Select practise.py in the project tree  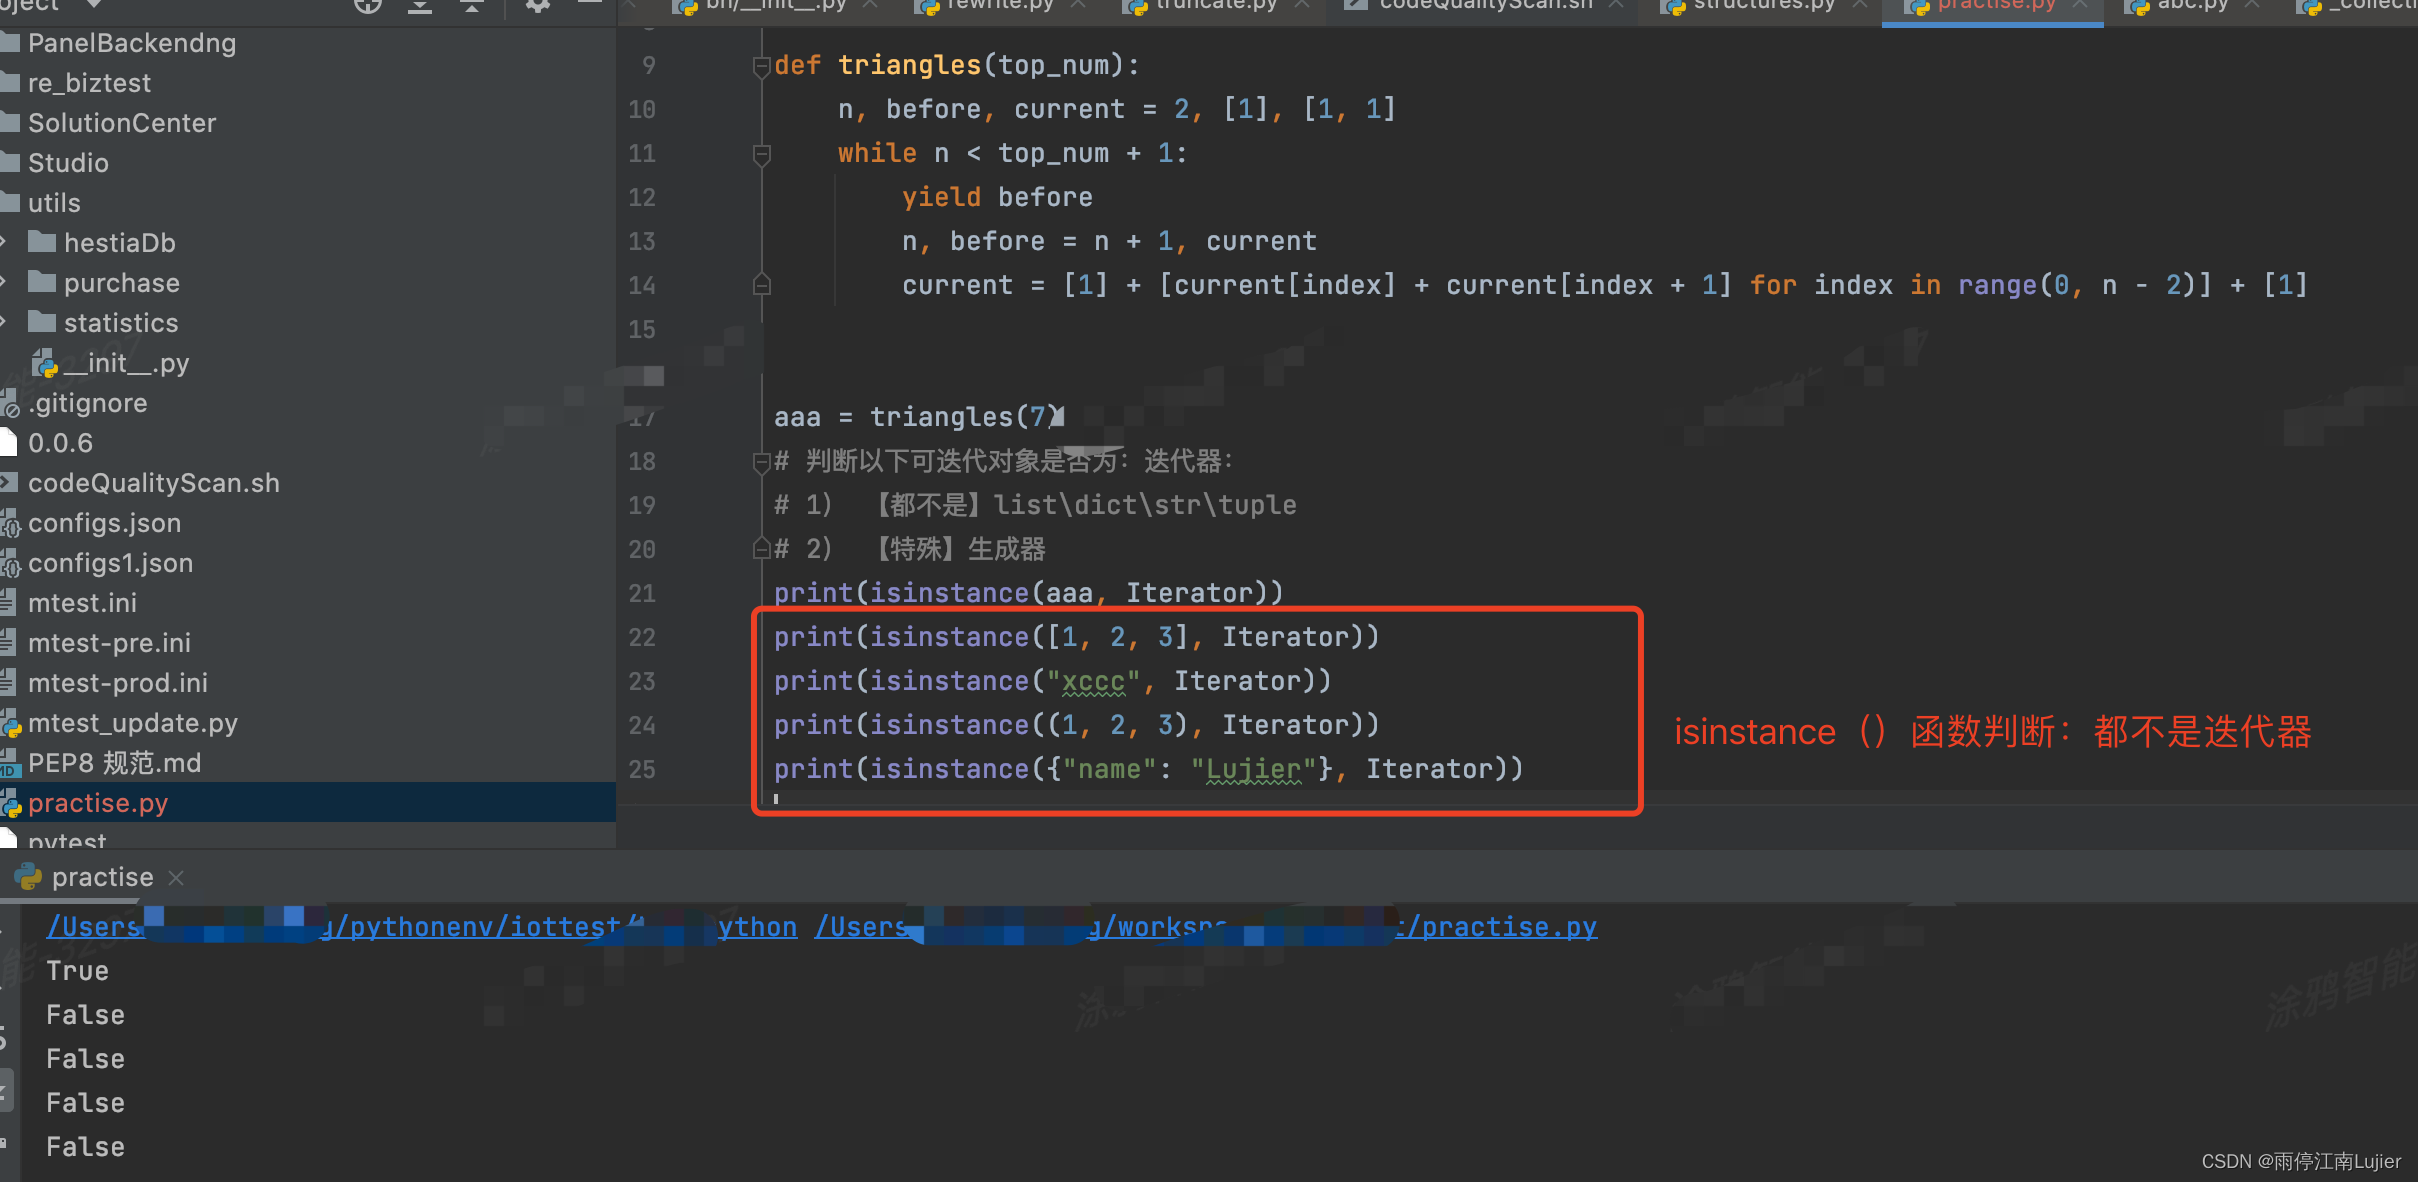97,803
